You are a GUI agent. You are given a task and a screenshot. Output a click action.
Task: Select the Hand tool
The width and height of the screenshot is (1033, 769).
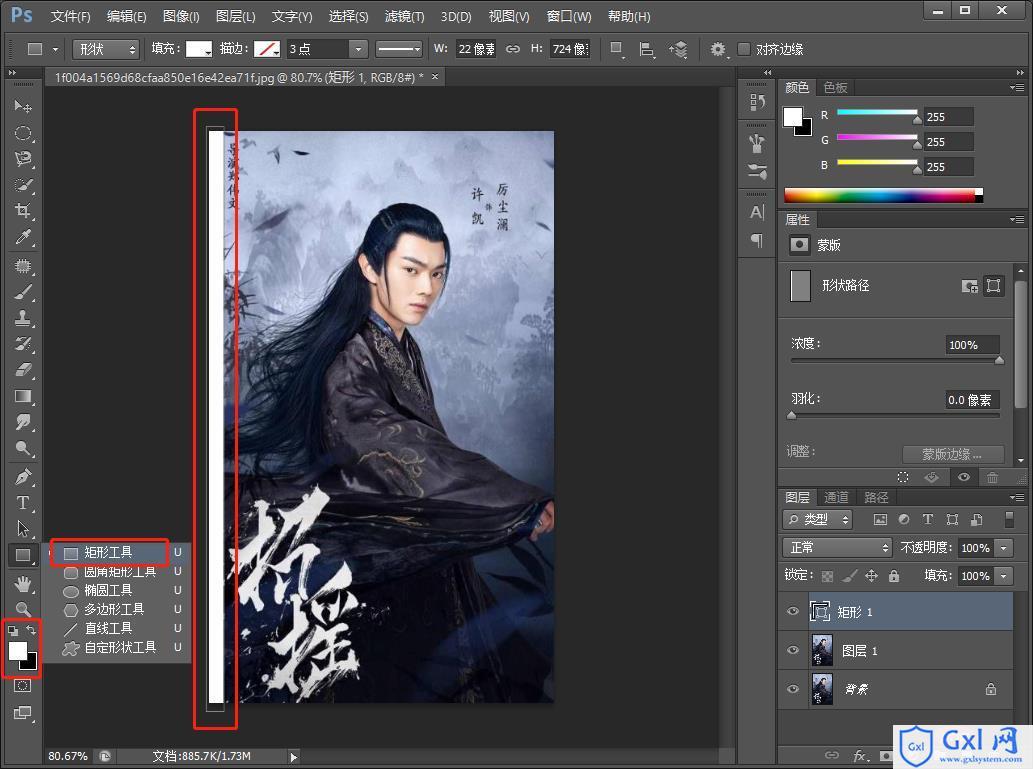[x=22, y=584]
